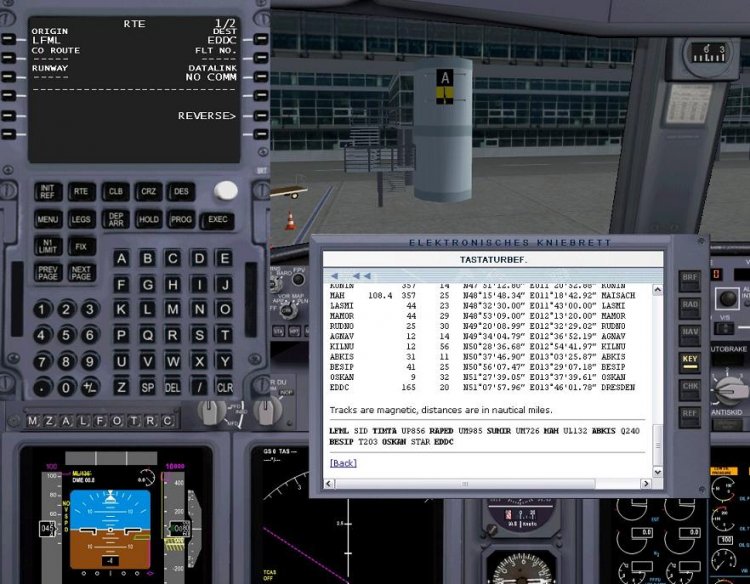The width and height of the screenshot is (750, 584).
Task: Click the F panel shortcut icon
Action: 99,421
